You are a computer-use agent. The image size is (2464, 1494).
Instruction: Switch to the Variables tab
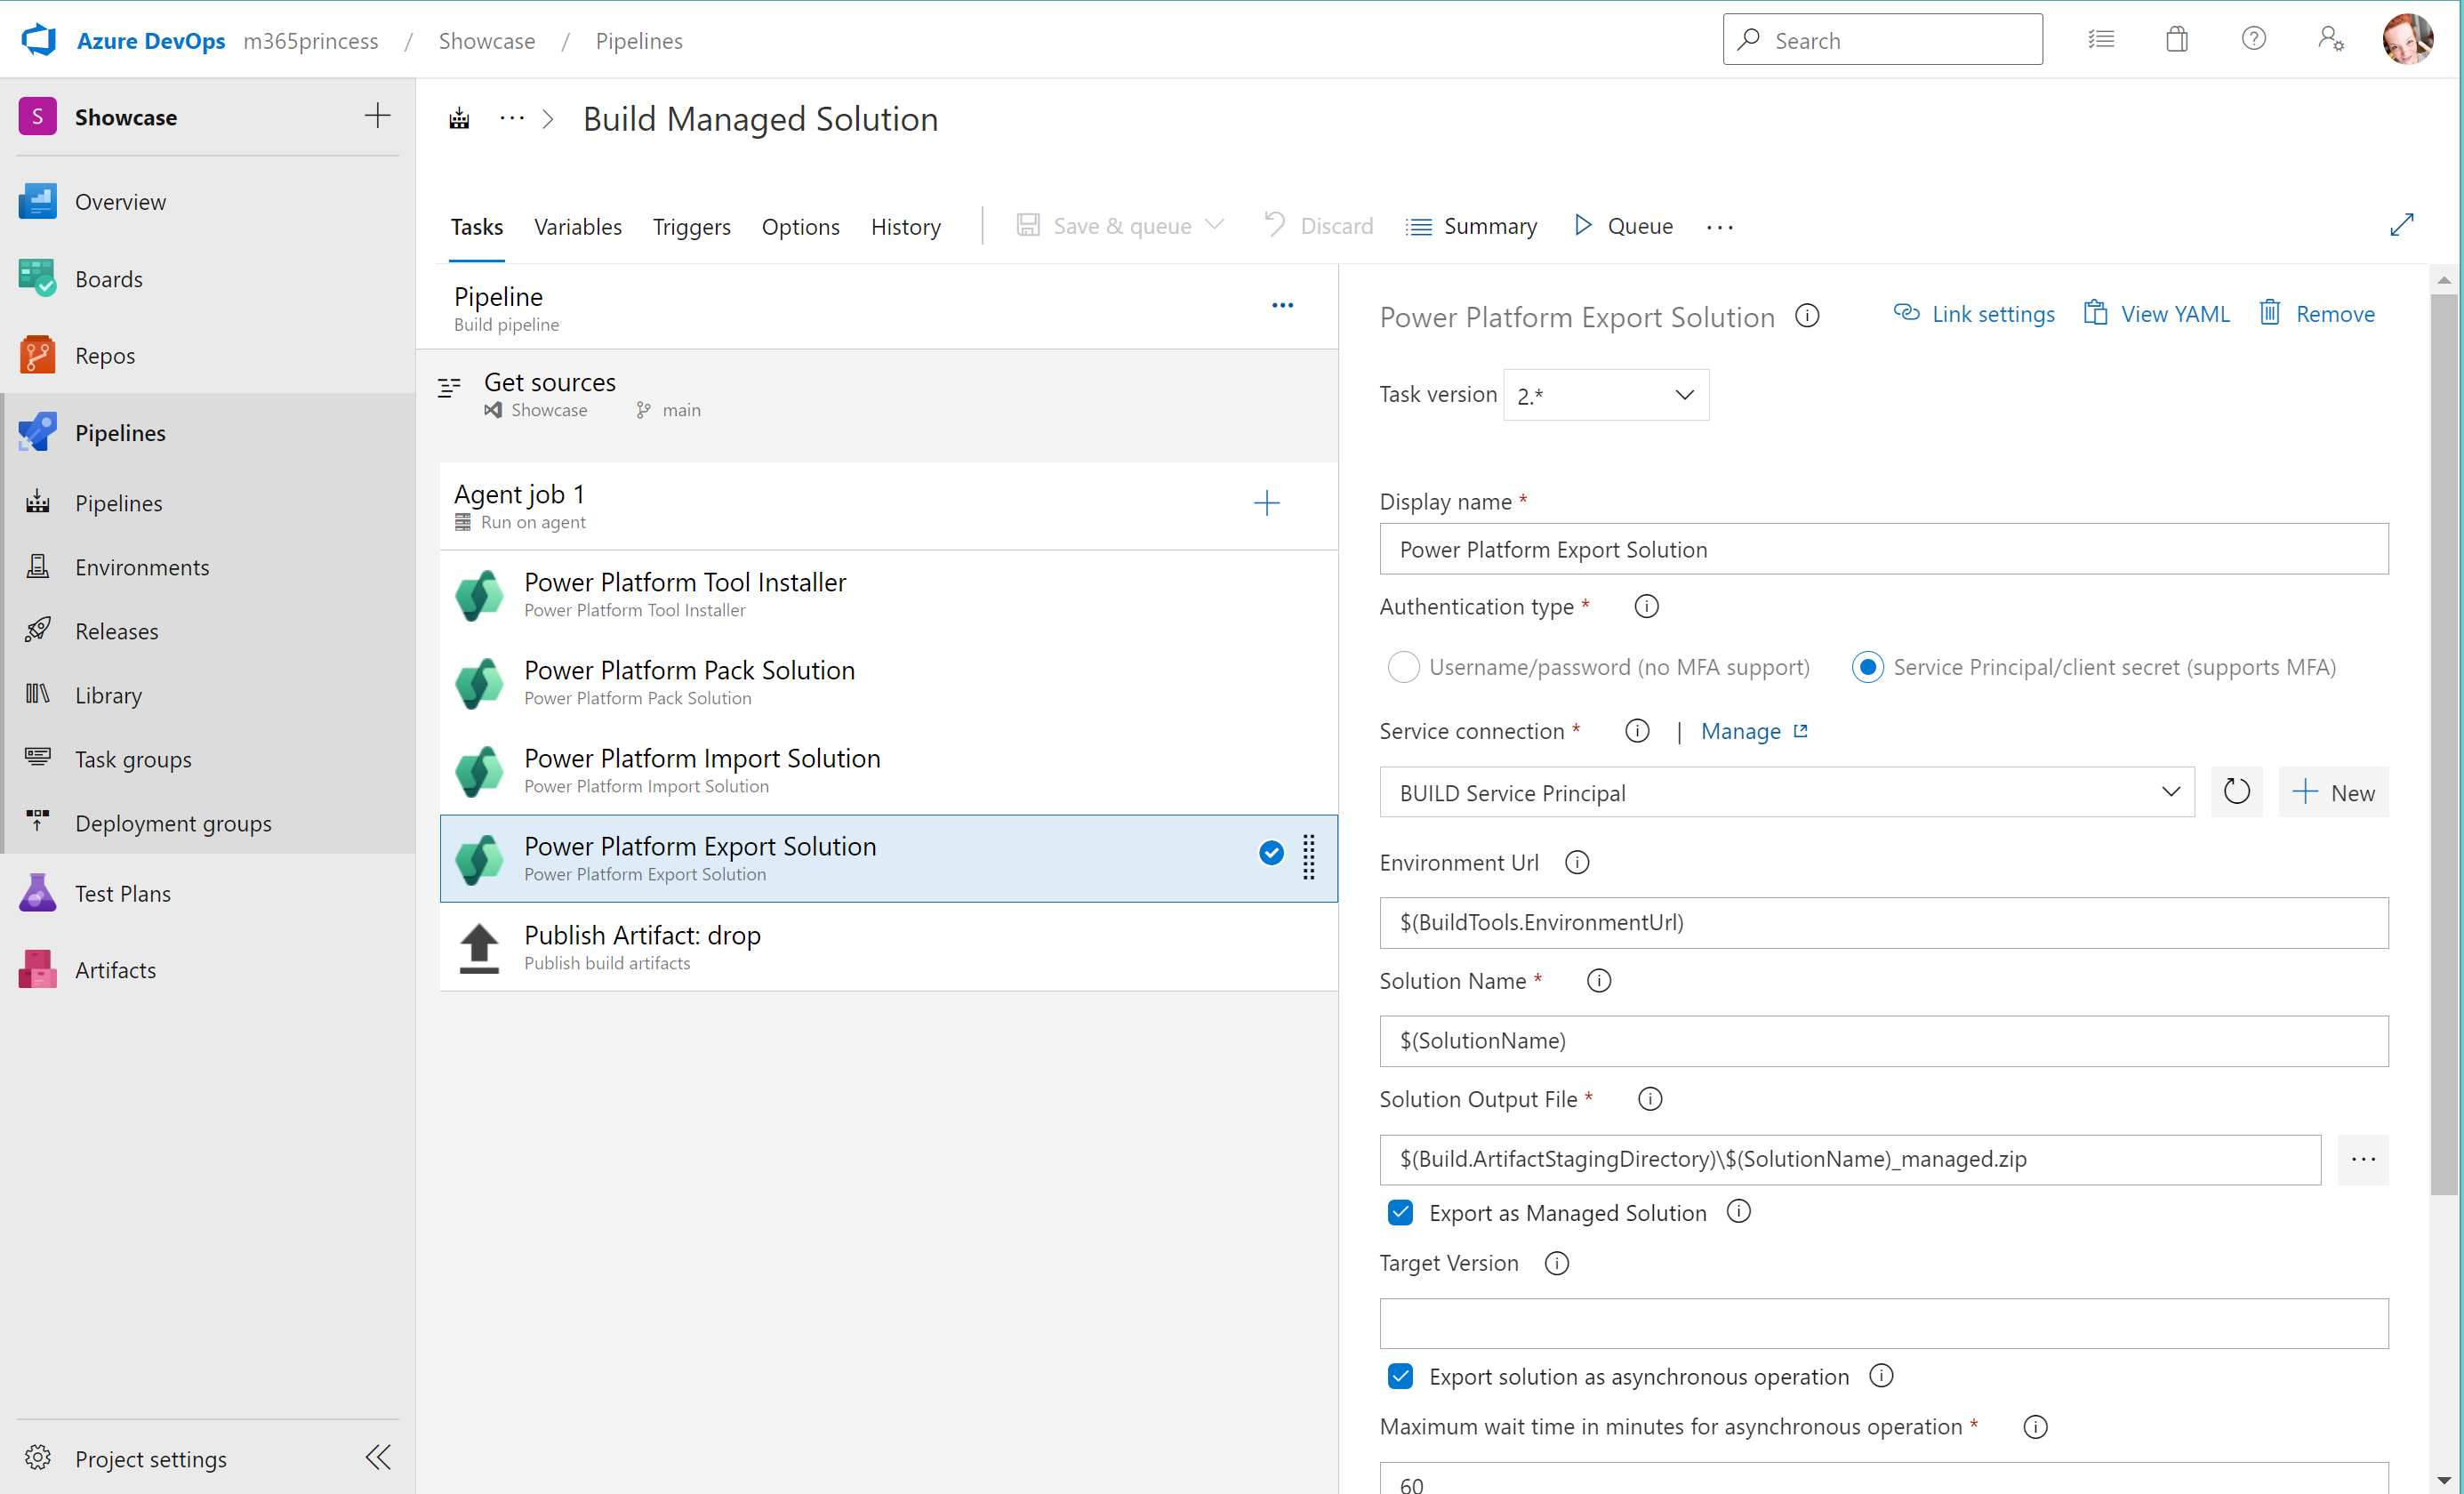(578, 227)
